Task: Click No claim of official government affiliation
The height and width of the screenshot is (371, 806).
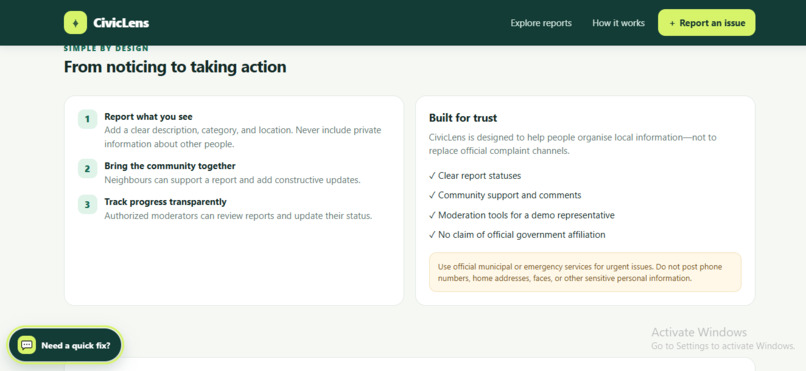Action: tap(517, 235)
